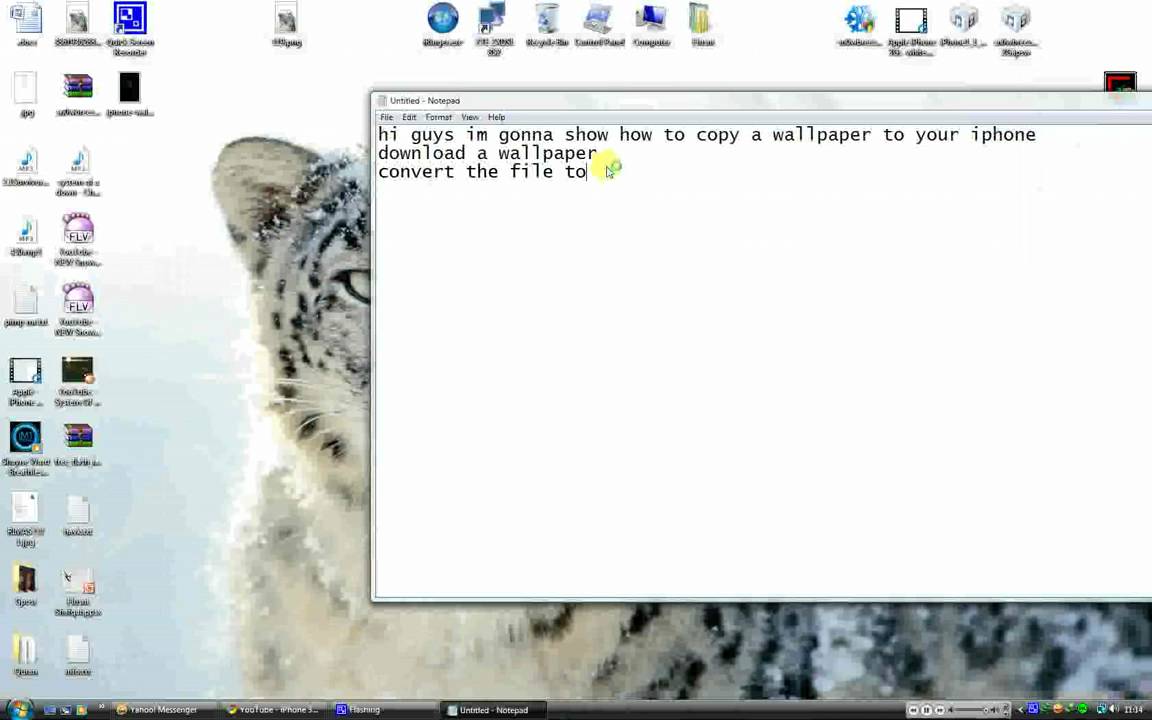The height and width of the screenshot is (720, 1152).
Task: Click the line starting 'hi guys im gonna show'
Action: (x=707, y=134)
